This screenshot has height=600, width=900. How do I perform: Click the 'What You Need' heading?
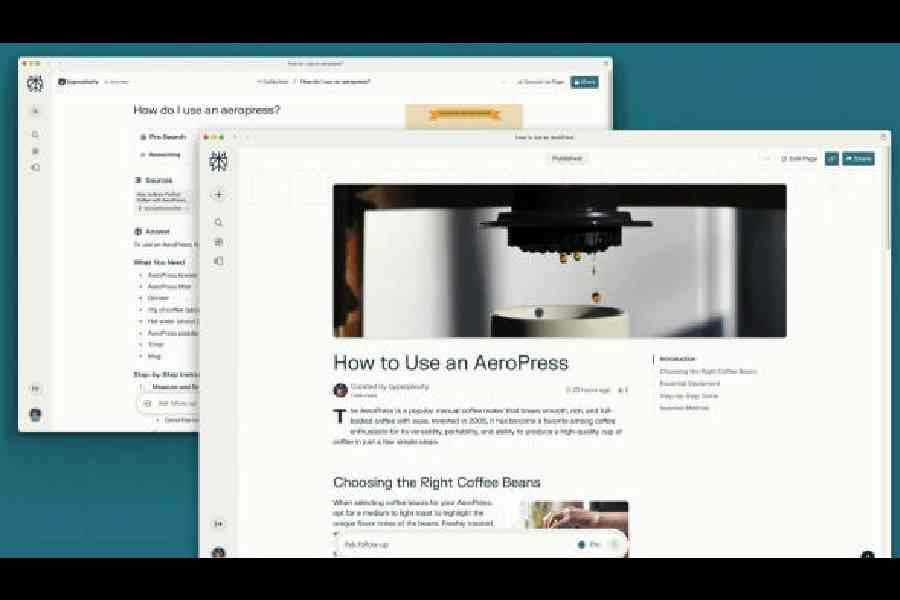pos(160,262)
